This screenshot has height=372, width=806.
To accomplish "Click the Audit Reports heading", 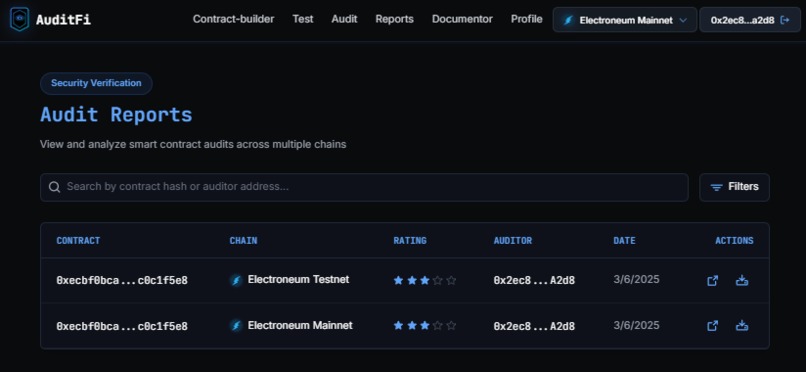I will pyautogui.click(x=116, y=115).
